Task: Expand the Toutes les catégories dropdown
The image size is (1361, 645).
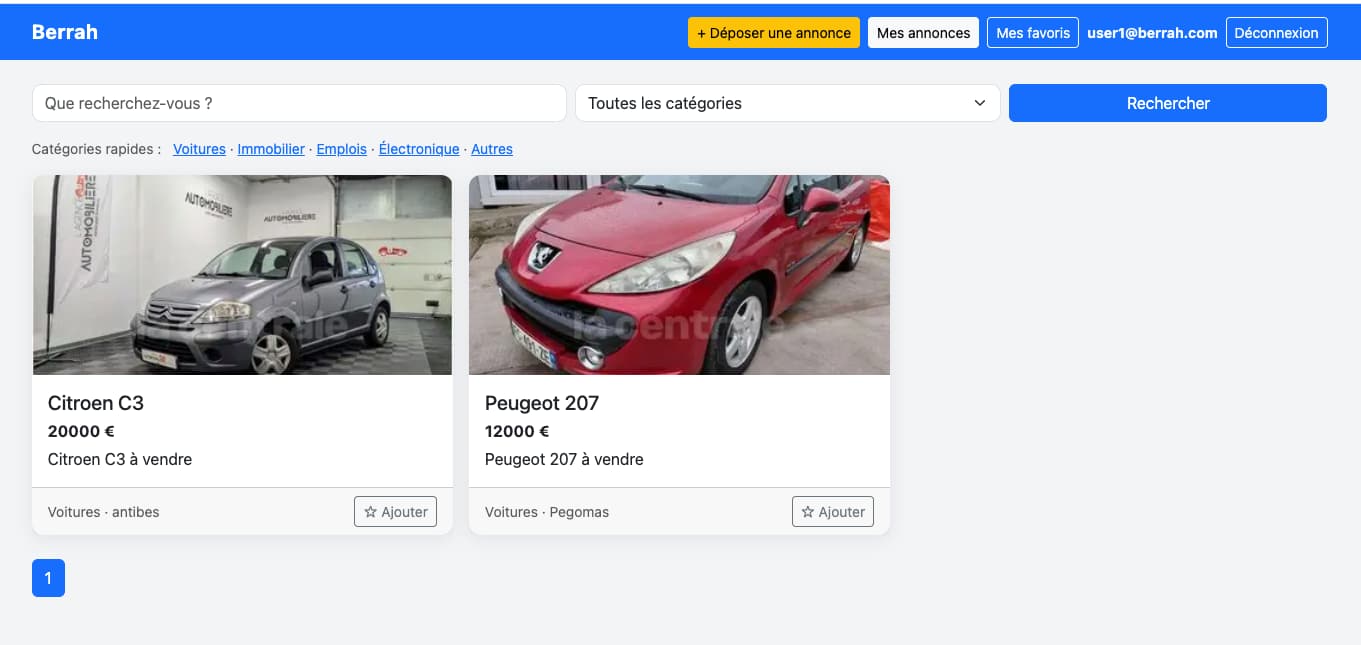Action: pyautogui.click(x=787, y=103)
